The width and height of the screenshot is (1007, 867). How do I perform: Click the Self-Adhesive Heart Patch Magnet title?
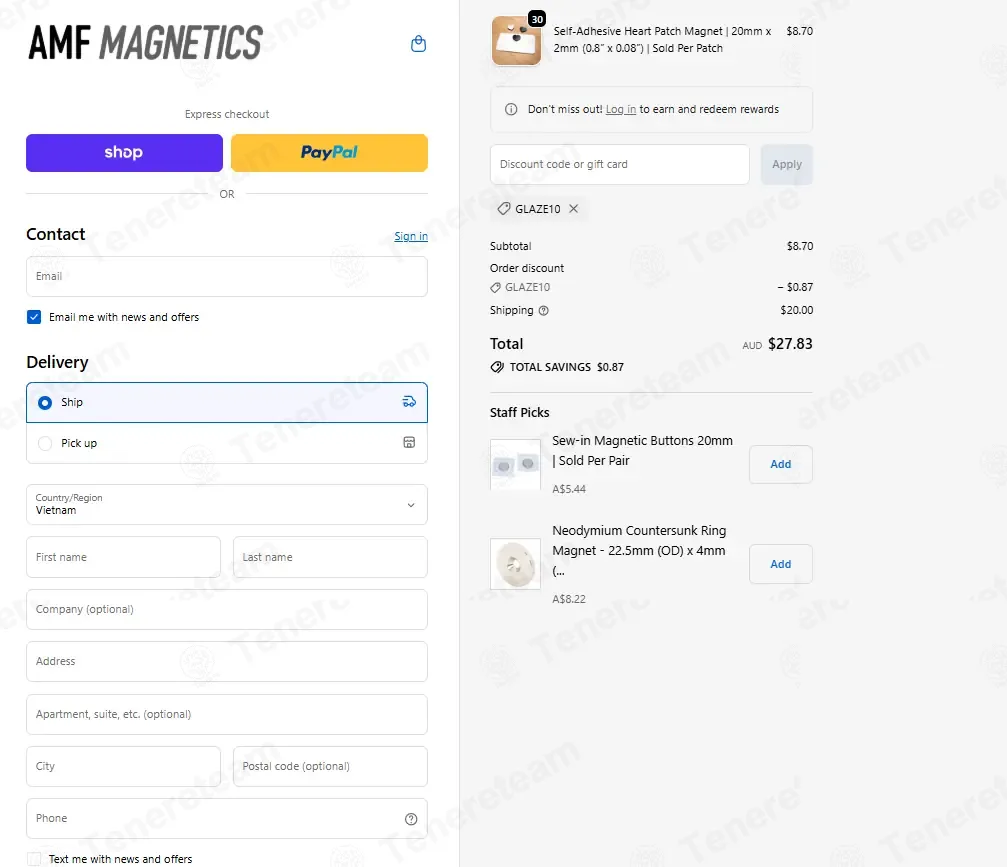tap(662, 40)
